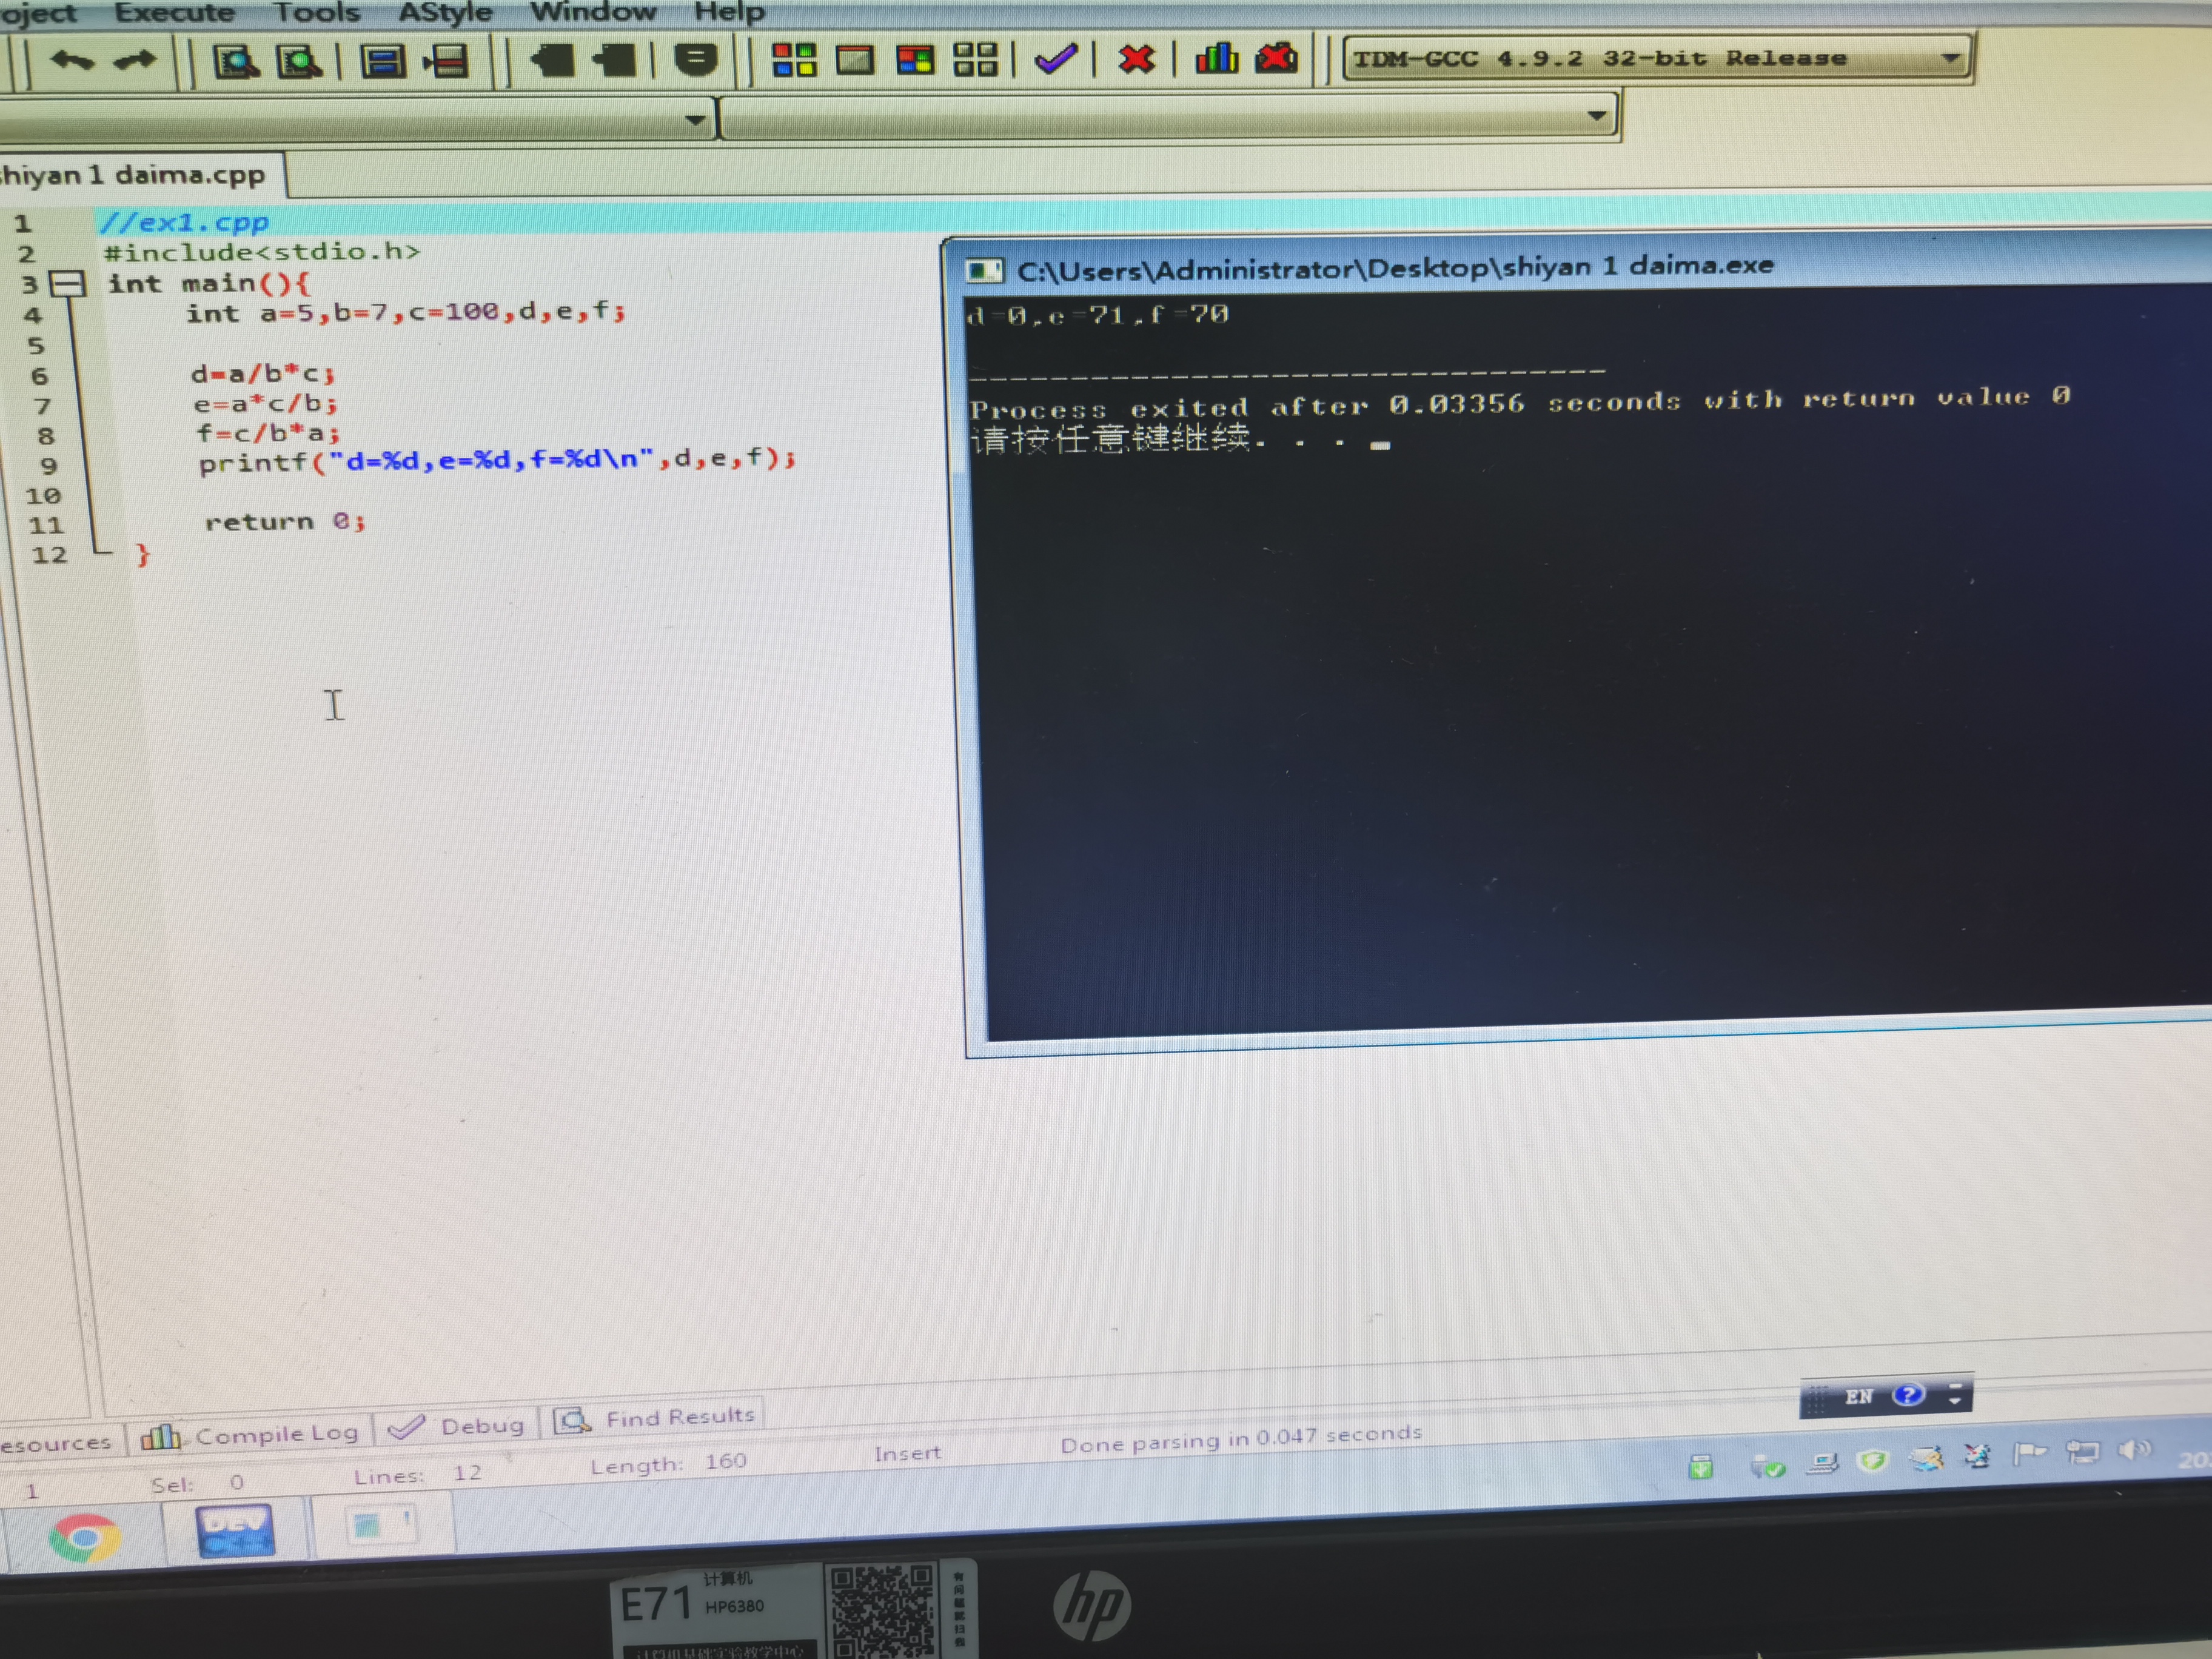Image resolution: width=2212 pixels, height=1659 pixels.
Task: Switch to the Compile Log tab
Action: (x=250, y=1435)
